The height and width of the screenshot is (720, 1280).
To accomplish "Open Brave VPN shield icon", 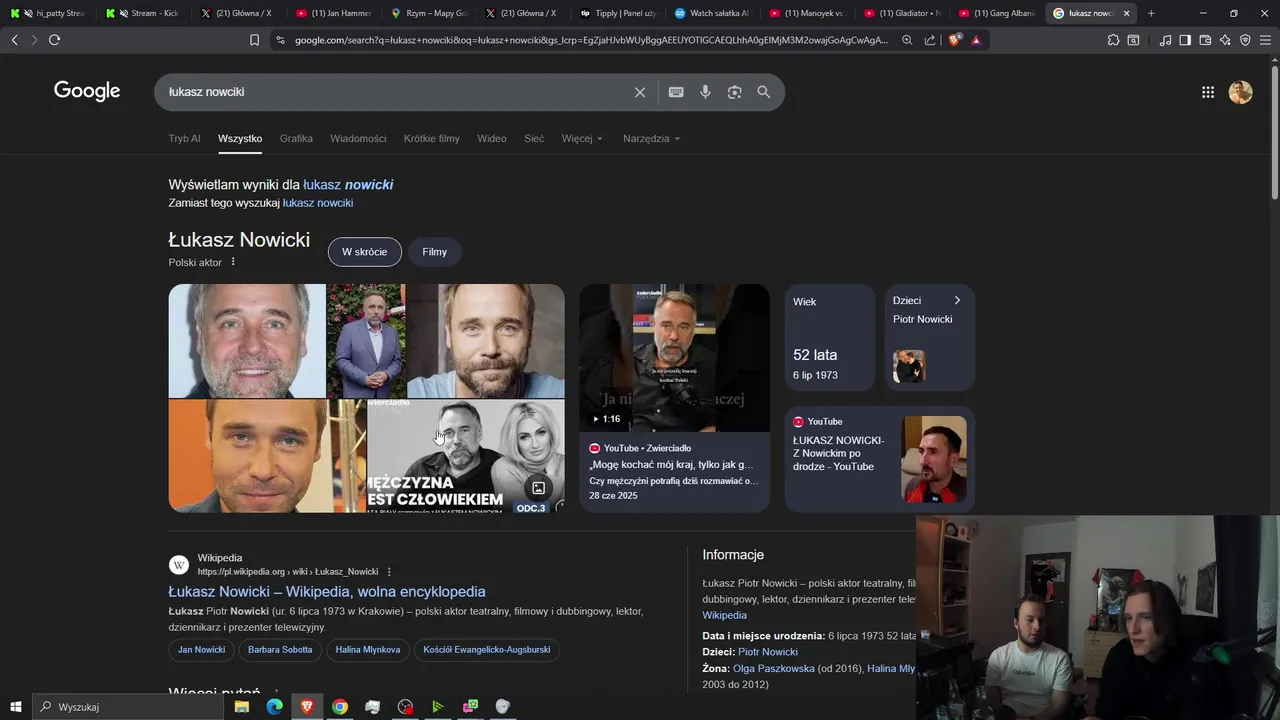I will click(x=1245, y=40).
